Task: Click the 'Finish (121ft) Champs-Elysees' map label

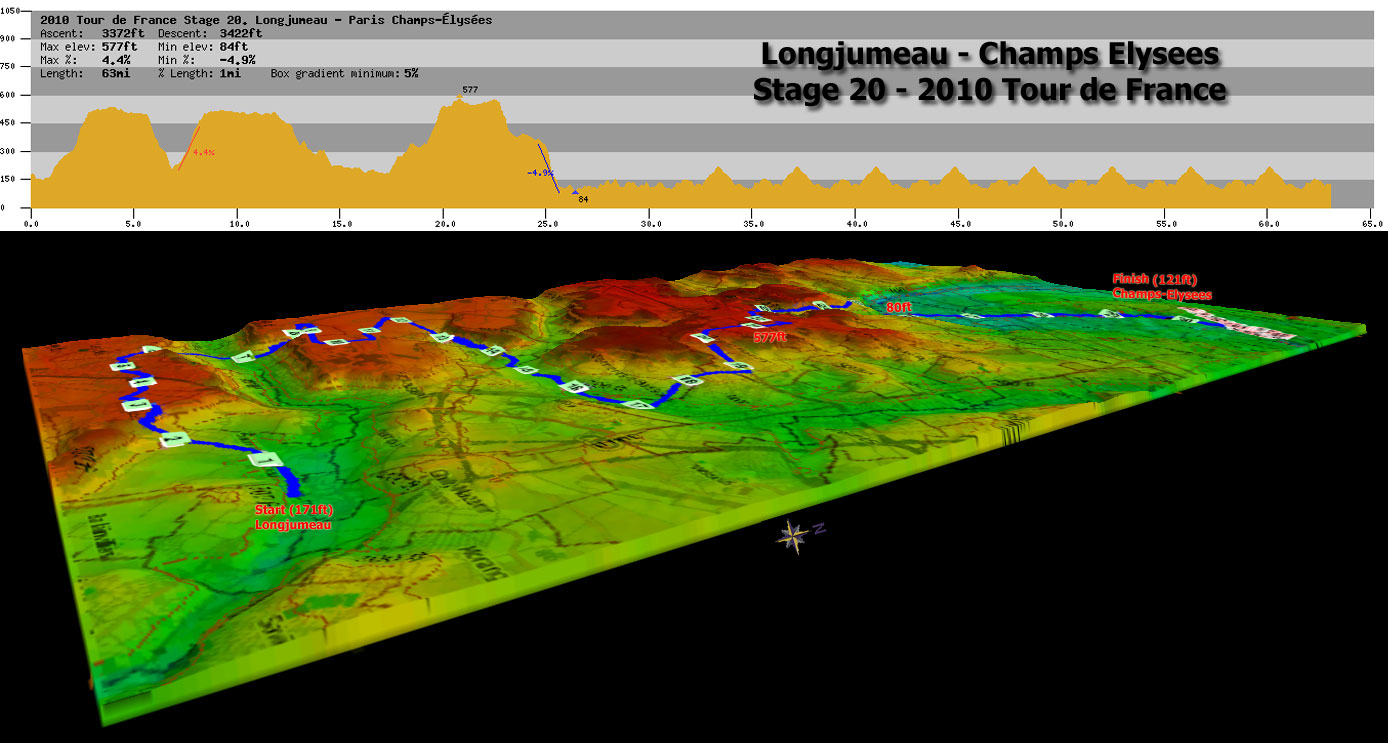Action: 1162,287
